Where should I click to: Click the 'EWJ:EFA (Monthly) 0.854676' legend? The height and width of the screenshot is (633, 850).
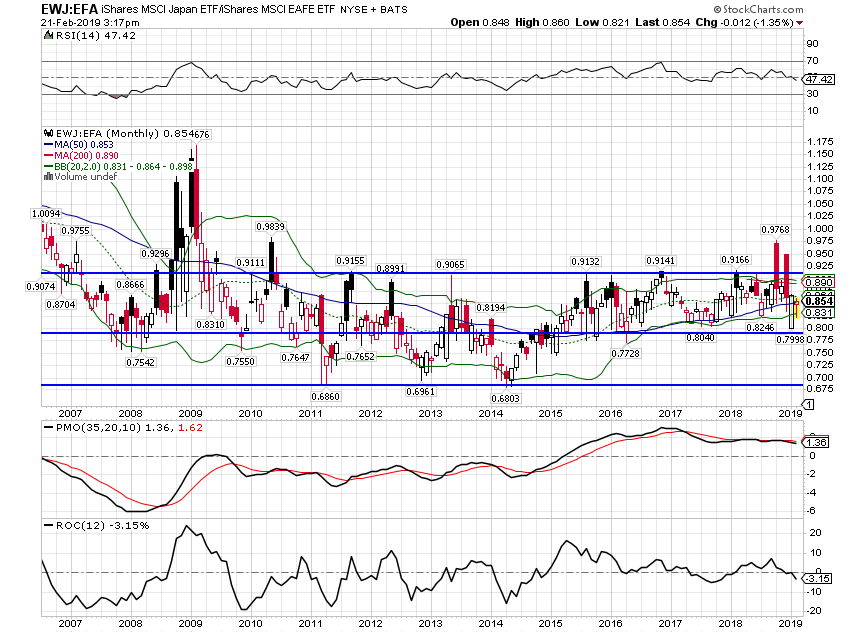[132, 133]
